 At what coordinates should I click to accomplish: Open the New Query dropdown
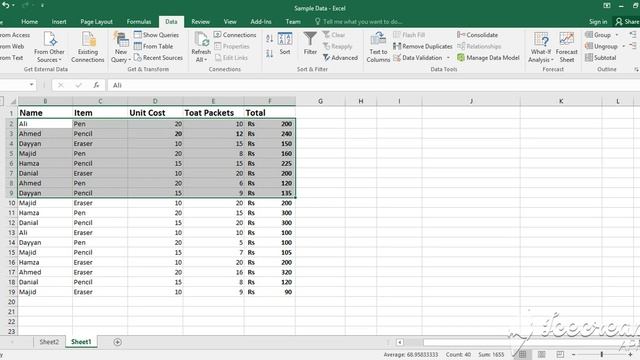coord(121,47)
